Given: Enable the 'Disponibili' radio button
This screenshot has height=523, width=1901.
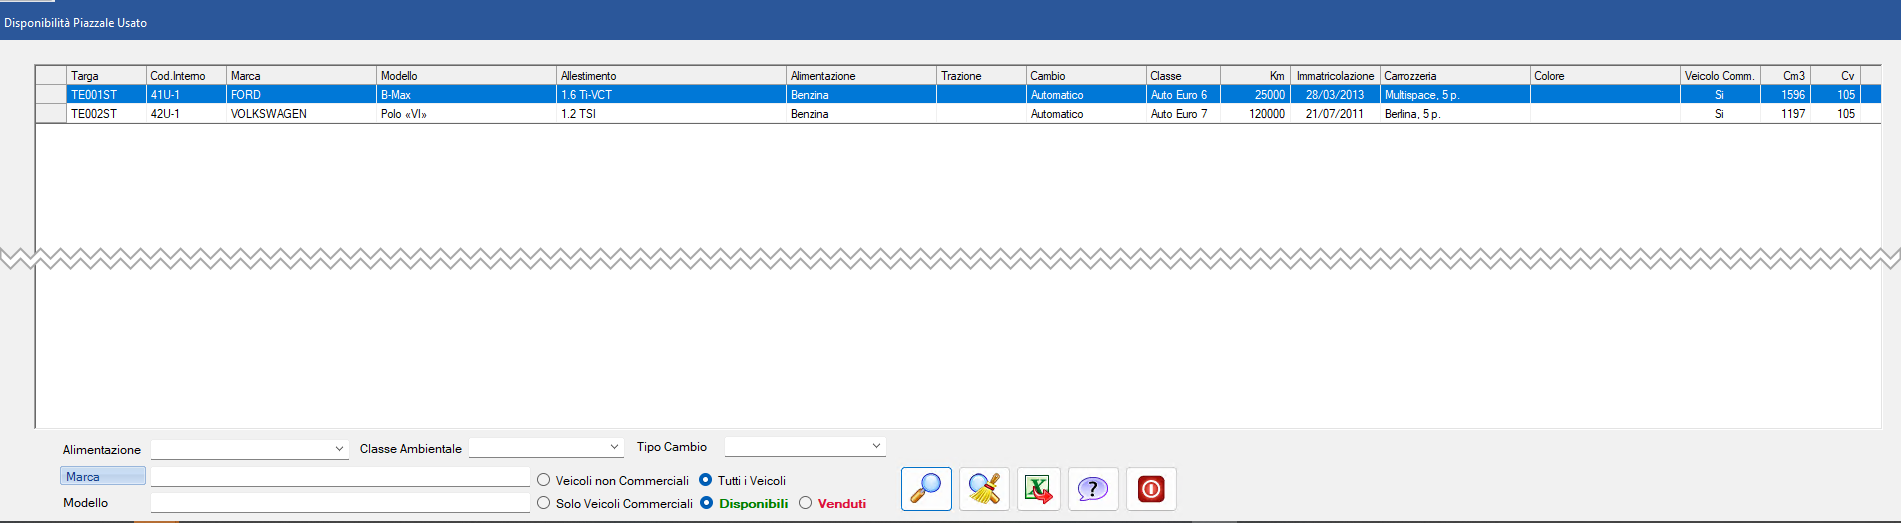Looking at the screenshot, I should tap(707, 504).
